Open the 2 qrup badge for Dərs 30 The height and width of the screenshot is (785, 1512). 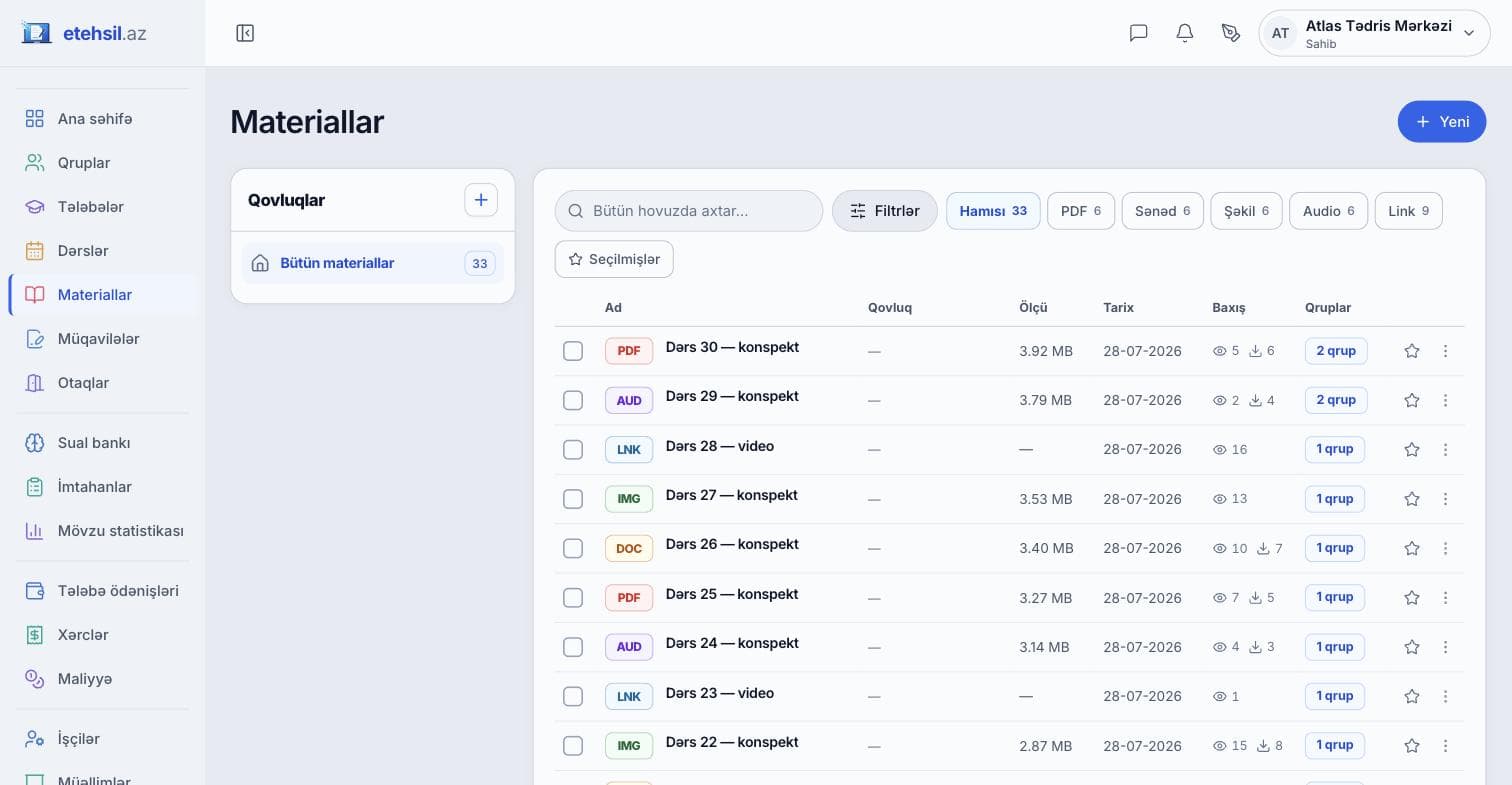coord(1336,351)
